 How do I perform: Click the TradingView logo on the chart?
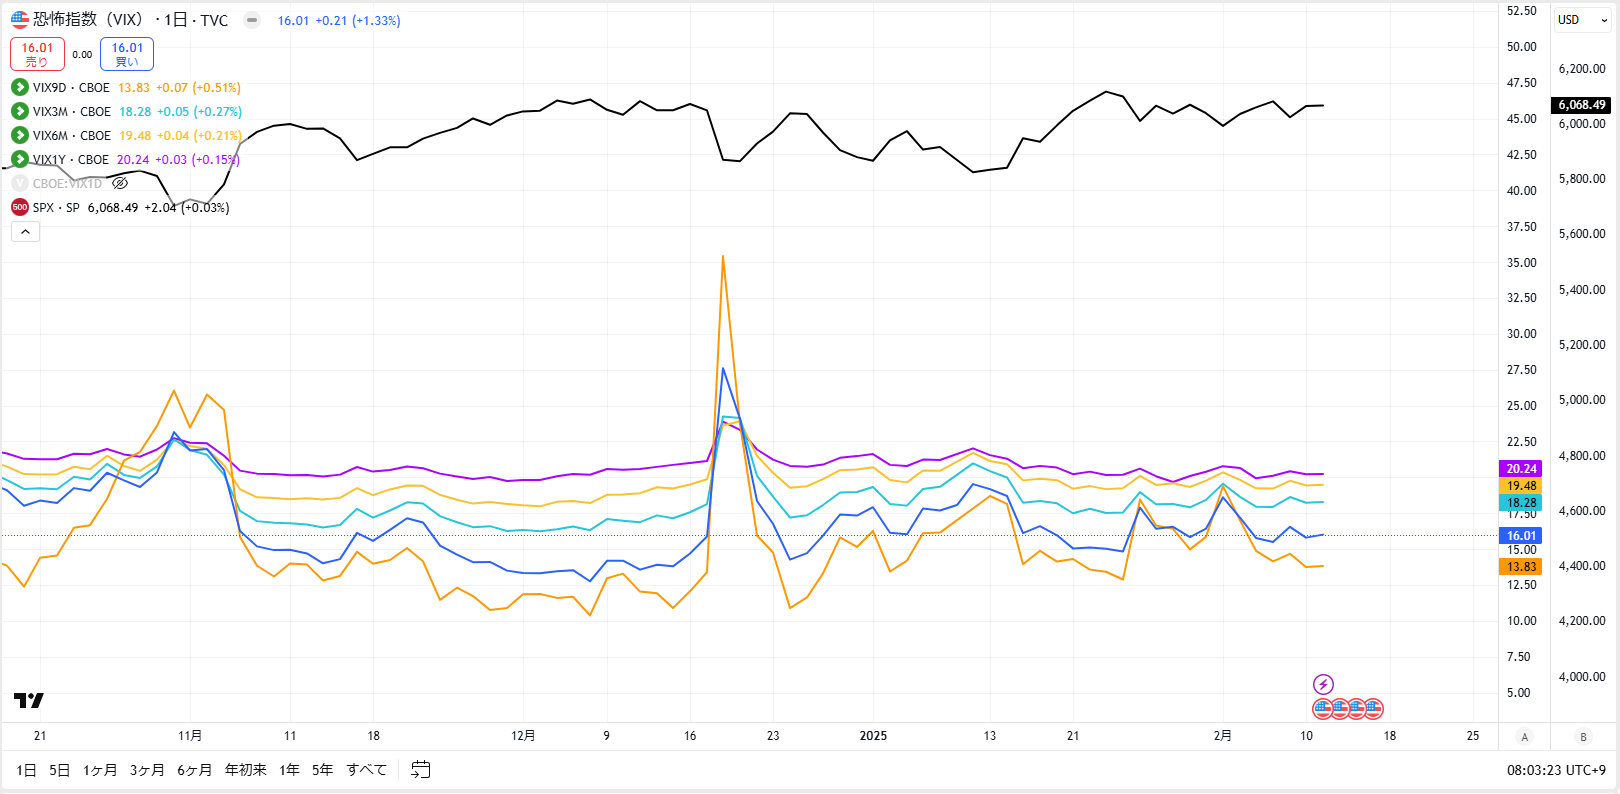click(29, 700)
